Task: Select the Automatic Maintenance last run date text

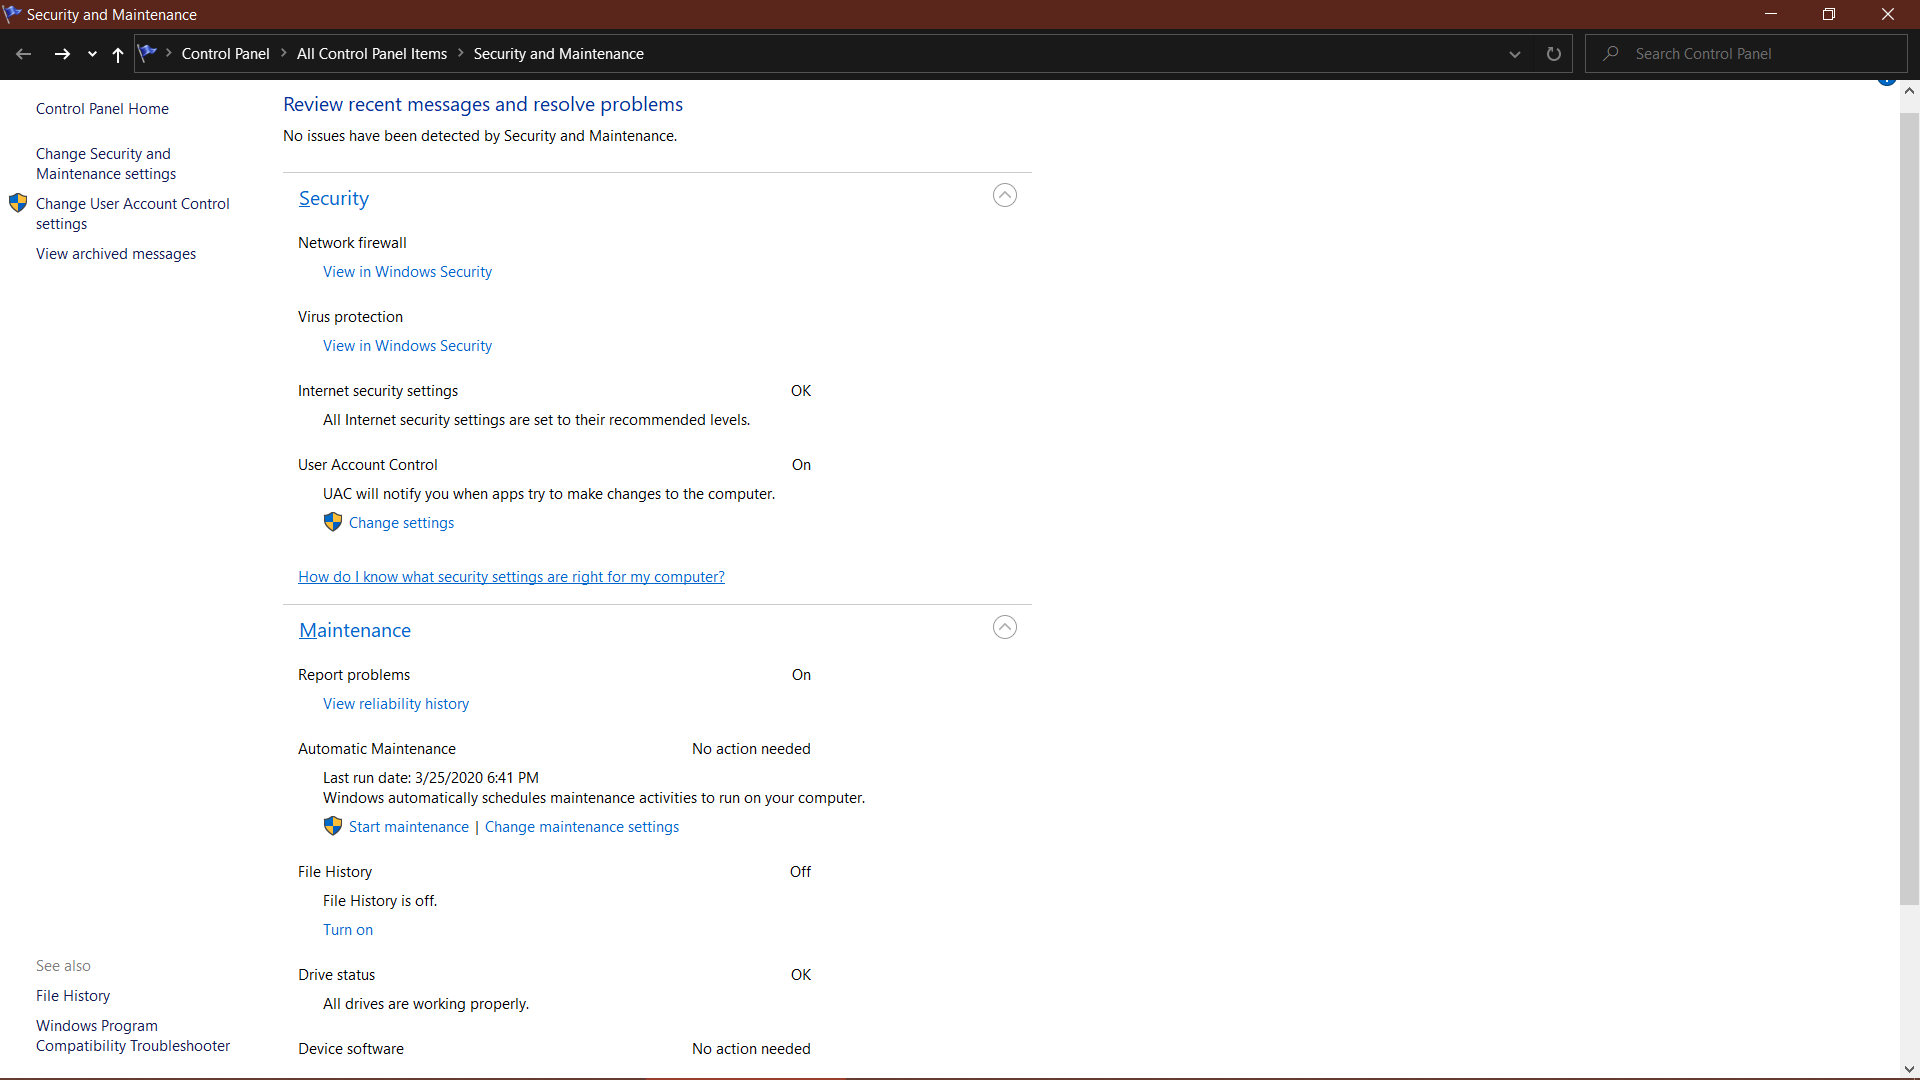Action: click(x=431, y=778)
